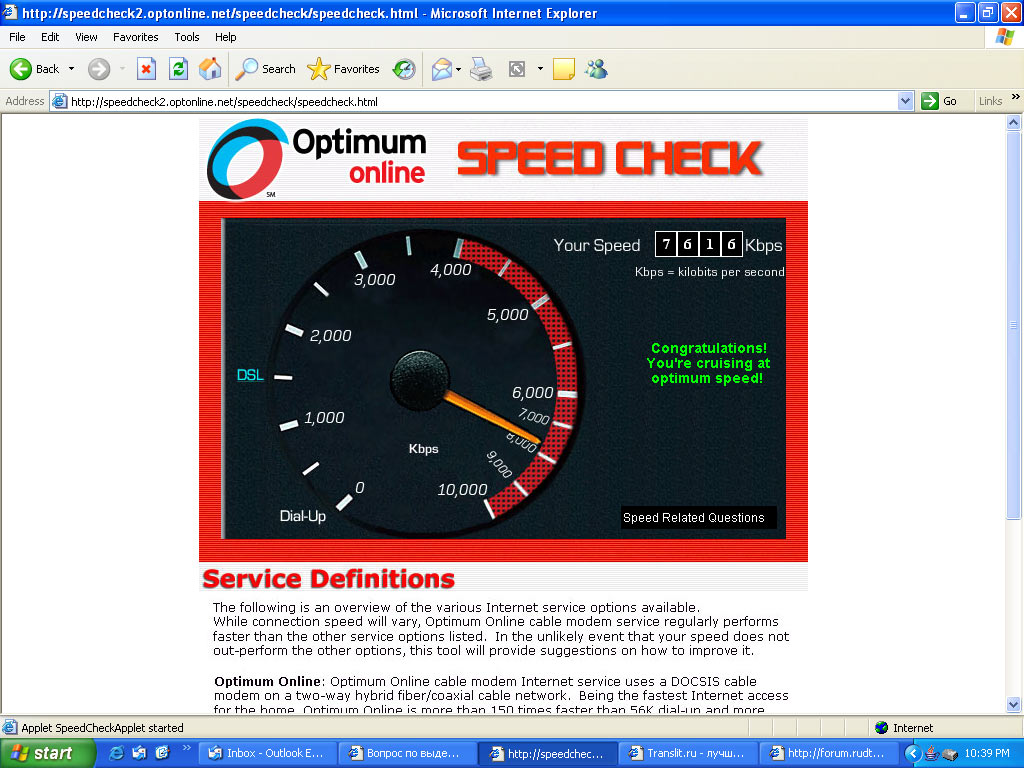Viewport: 1024px width, 768px height.
Task: Click the hardware device tray icon
Action: tap(950, 754)
